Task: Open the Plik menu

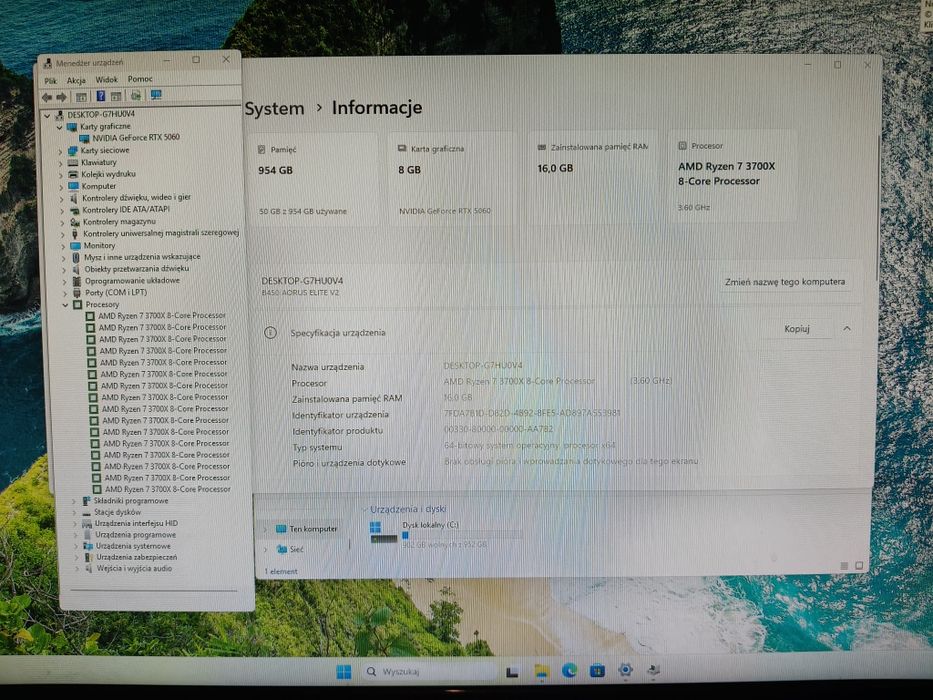Action: (51, 81)
